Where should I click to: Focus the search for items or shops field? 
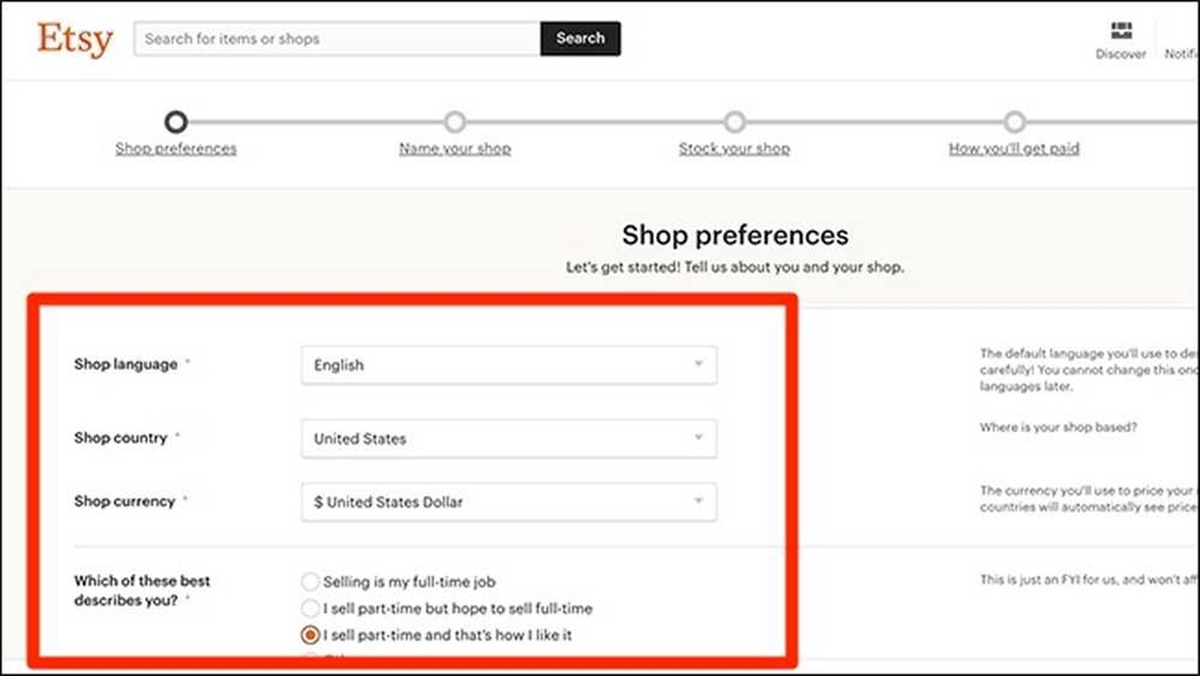(338, 39)
